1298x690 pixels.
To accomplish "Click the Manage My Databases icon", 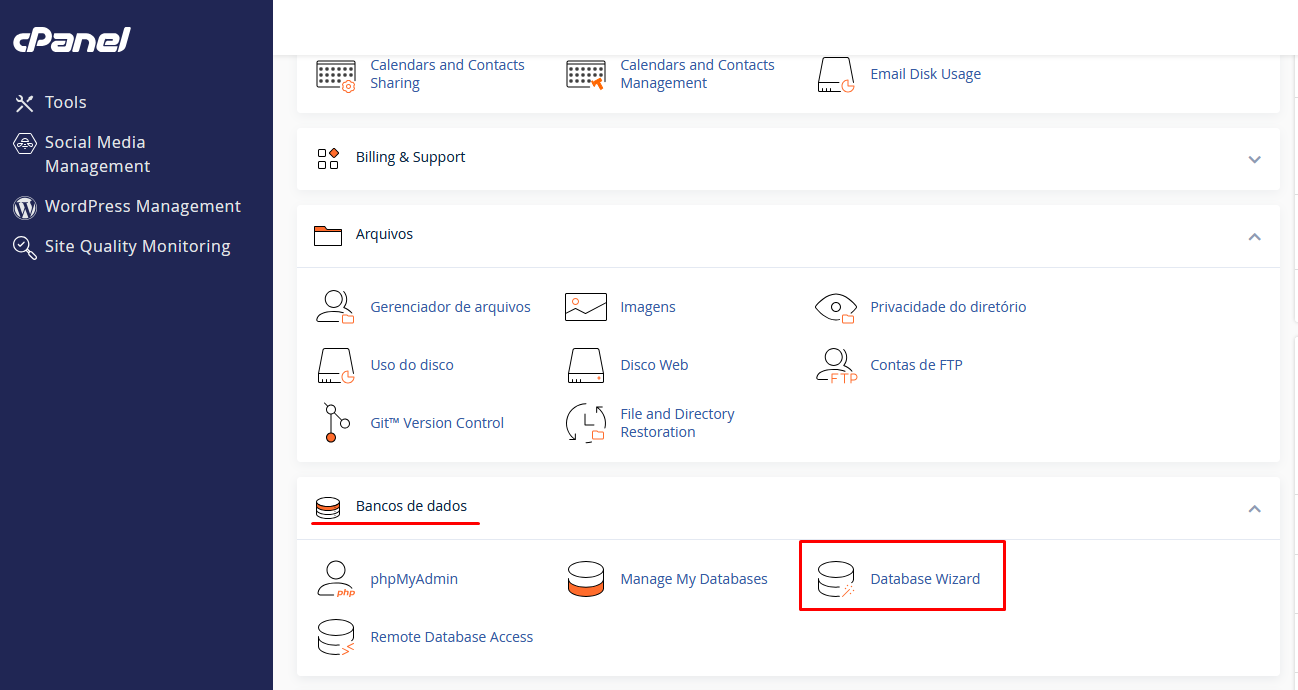I will (586, 579).
